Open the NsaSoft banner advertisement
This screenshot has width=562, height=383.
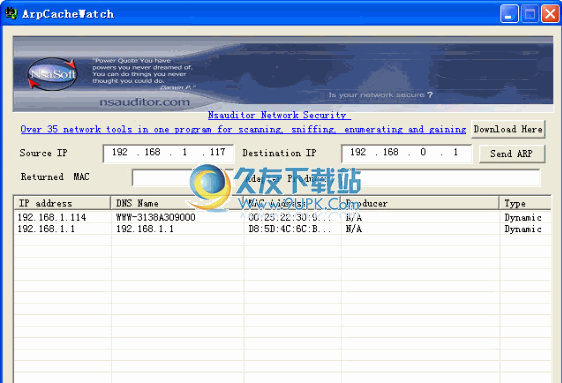283,74
